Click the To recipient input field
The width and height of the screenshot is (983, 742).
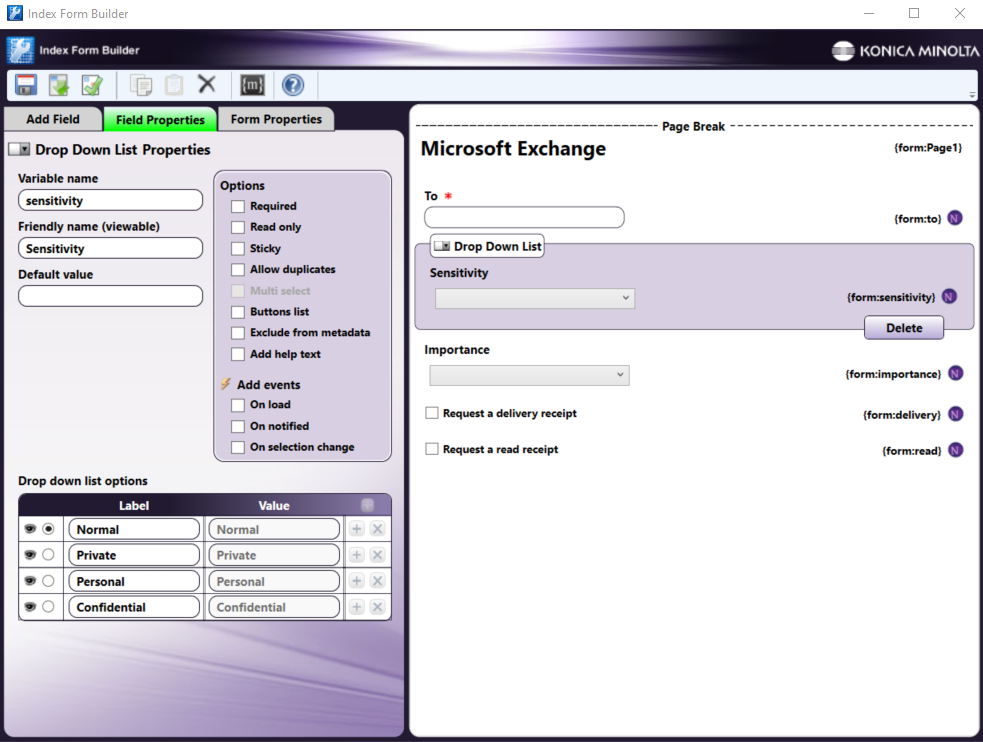[524, 217]
